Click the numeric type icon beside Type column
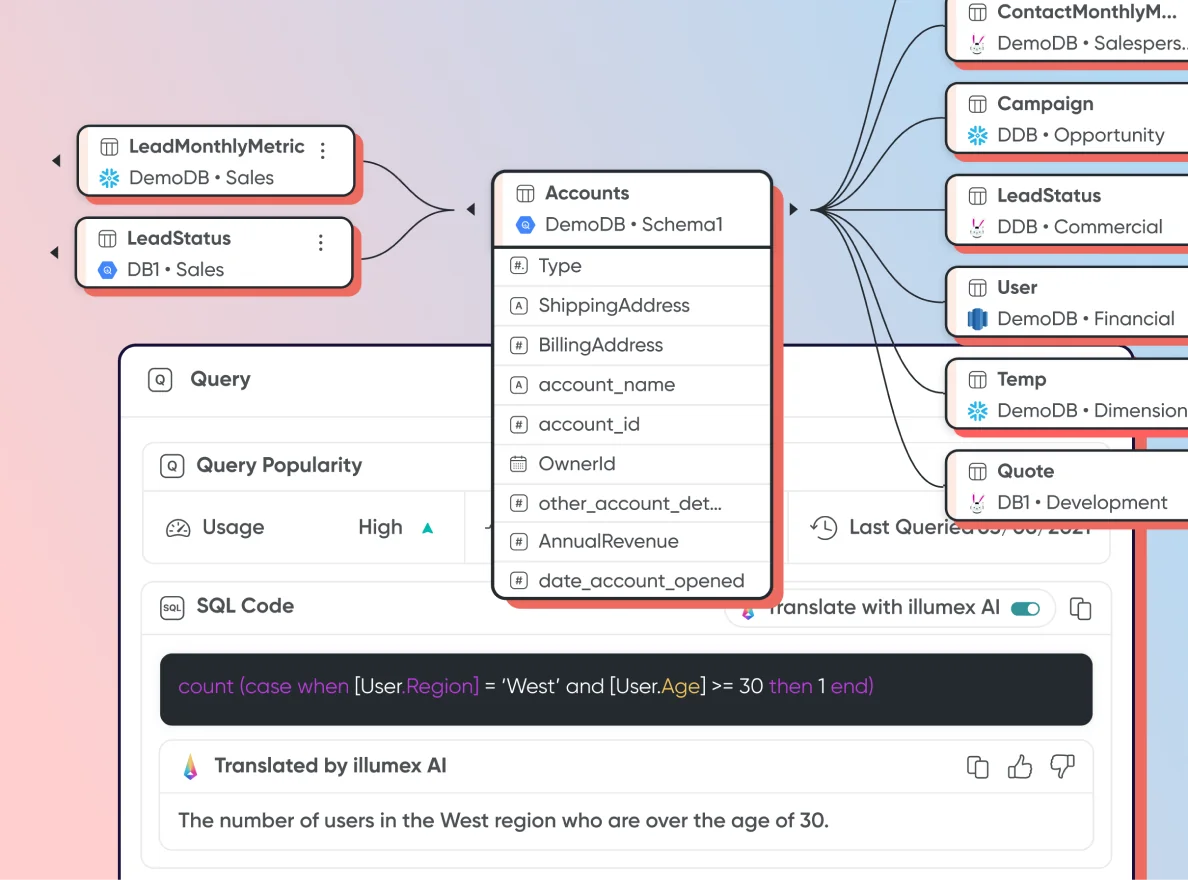 pos(518,266)
